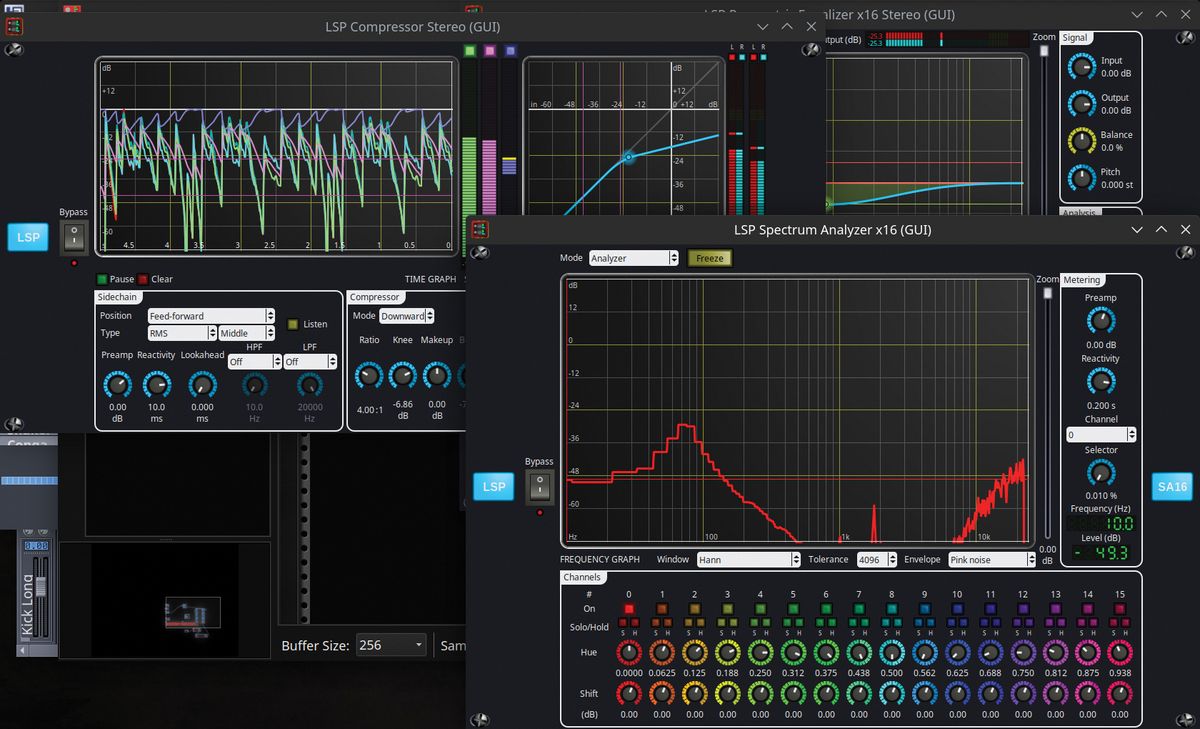Click the LSP logo on the Spectrum Analyzer
This screenshot has width=1200, height=729.
[x=493, y=486]
